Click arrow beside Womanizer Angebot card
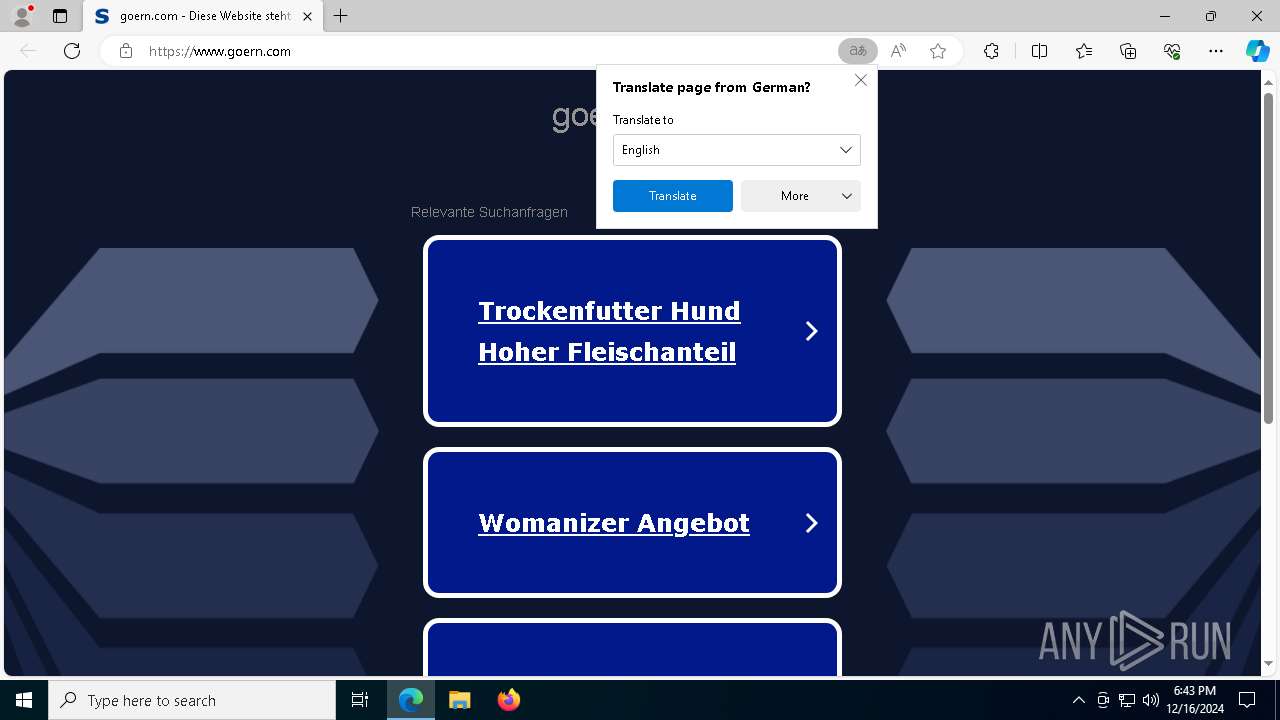Viewport: 1280px width, 720px height. click(812, 523)
